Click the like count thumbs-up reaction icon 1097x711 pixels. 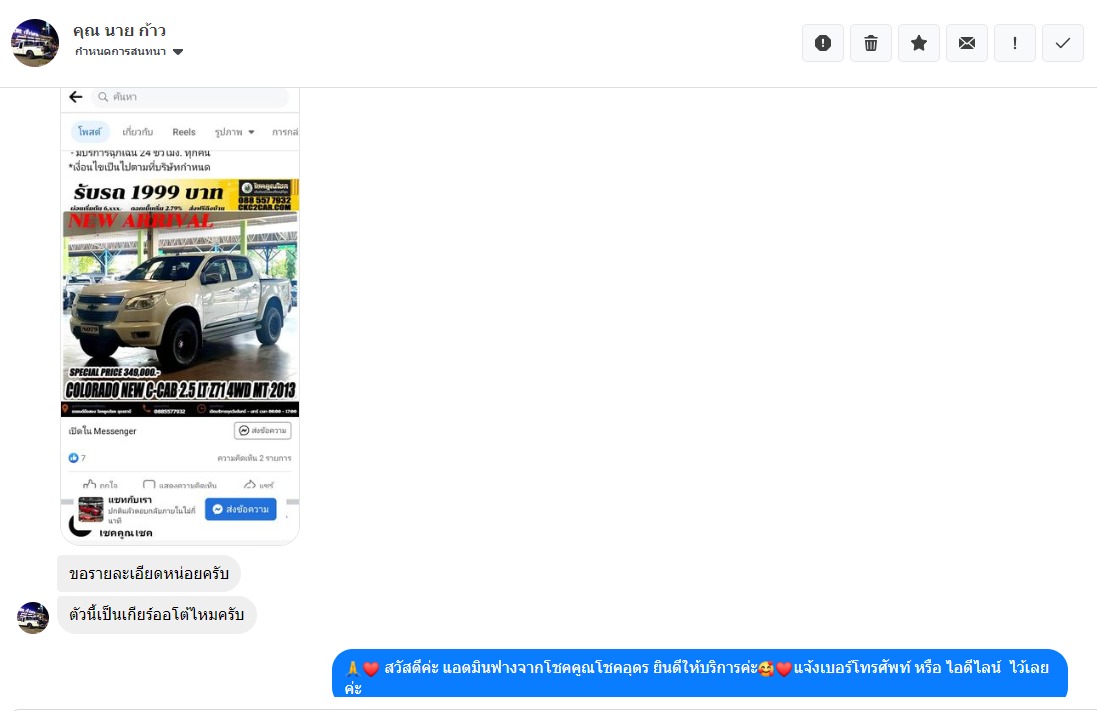tap(73, 458)
